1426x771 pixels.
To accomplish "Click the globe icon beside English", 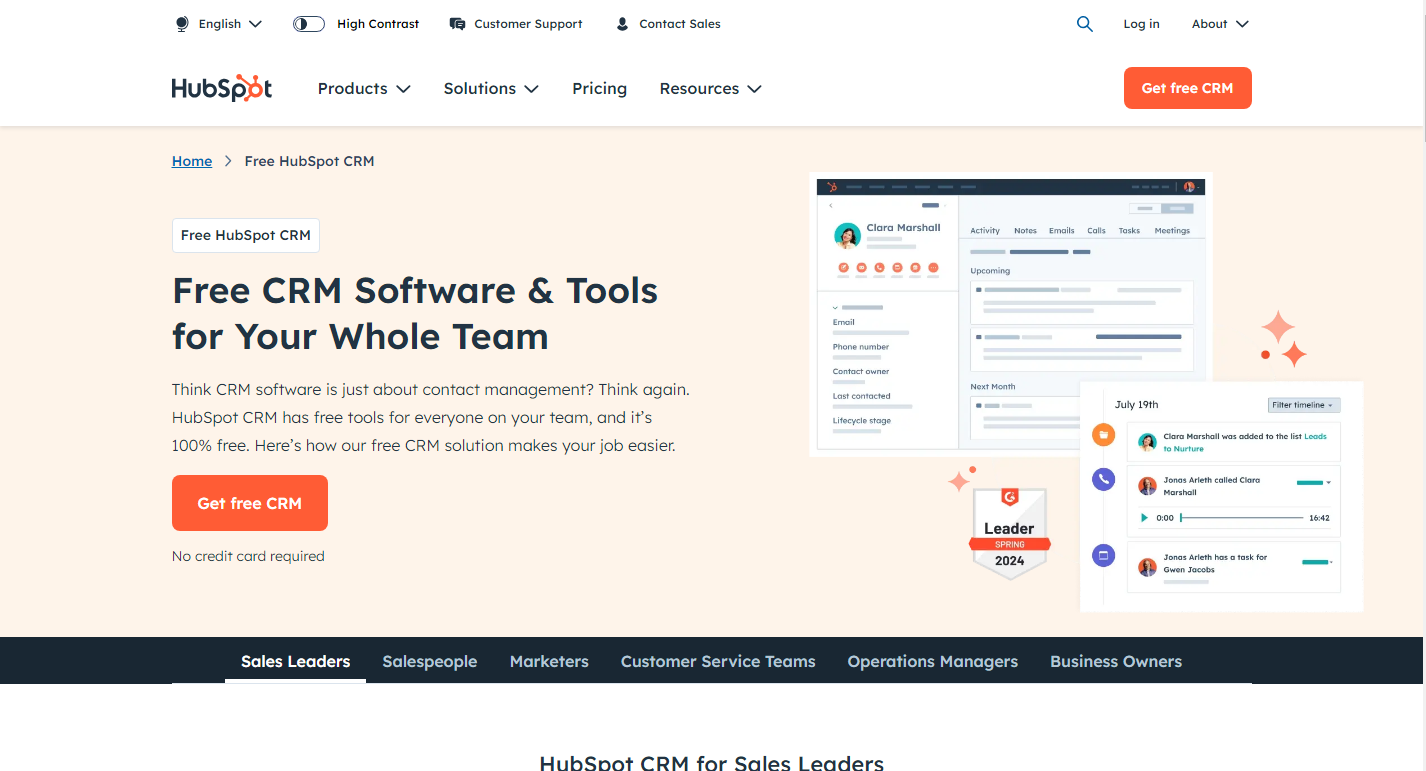I will pos(182,24).
